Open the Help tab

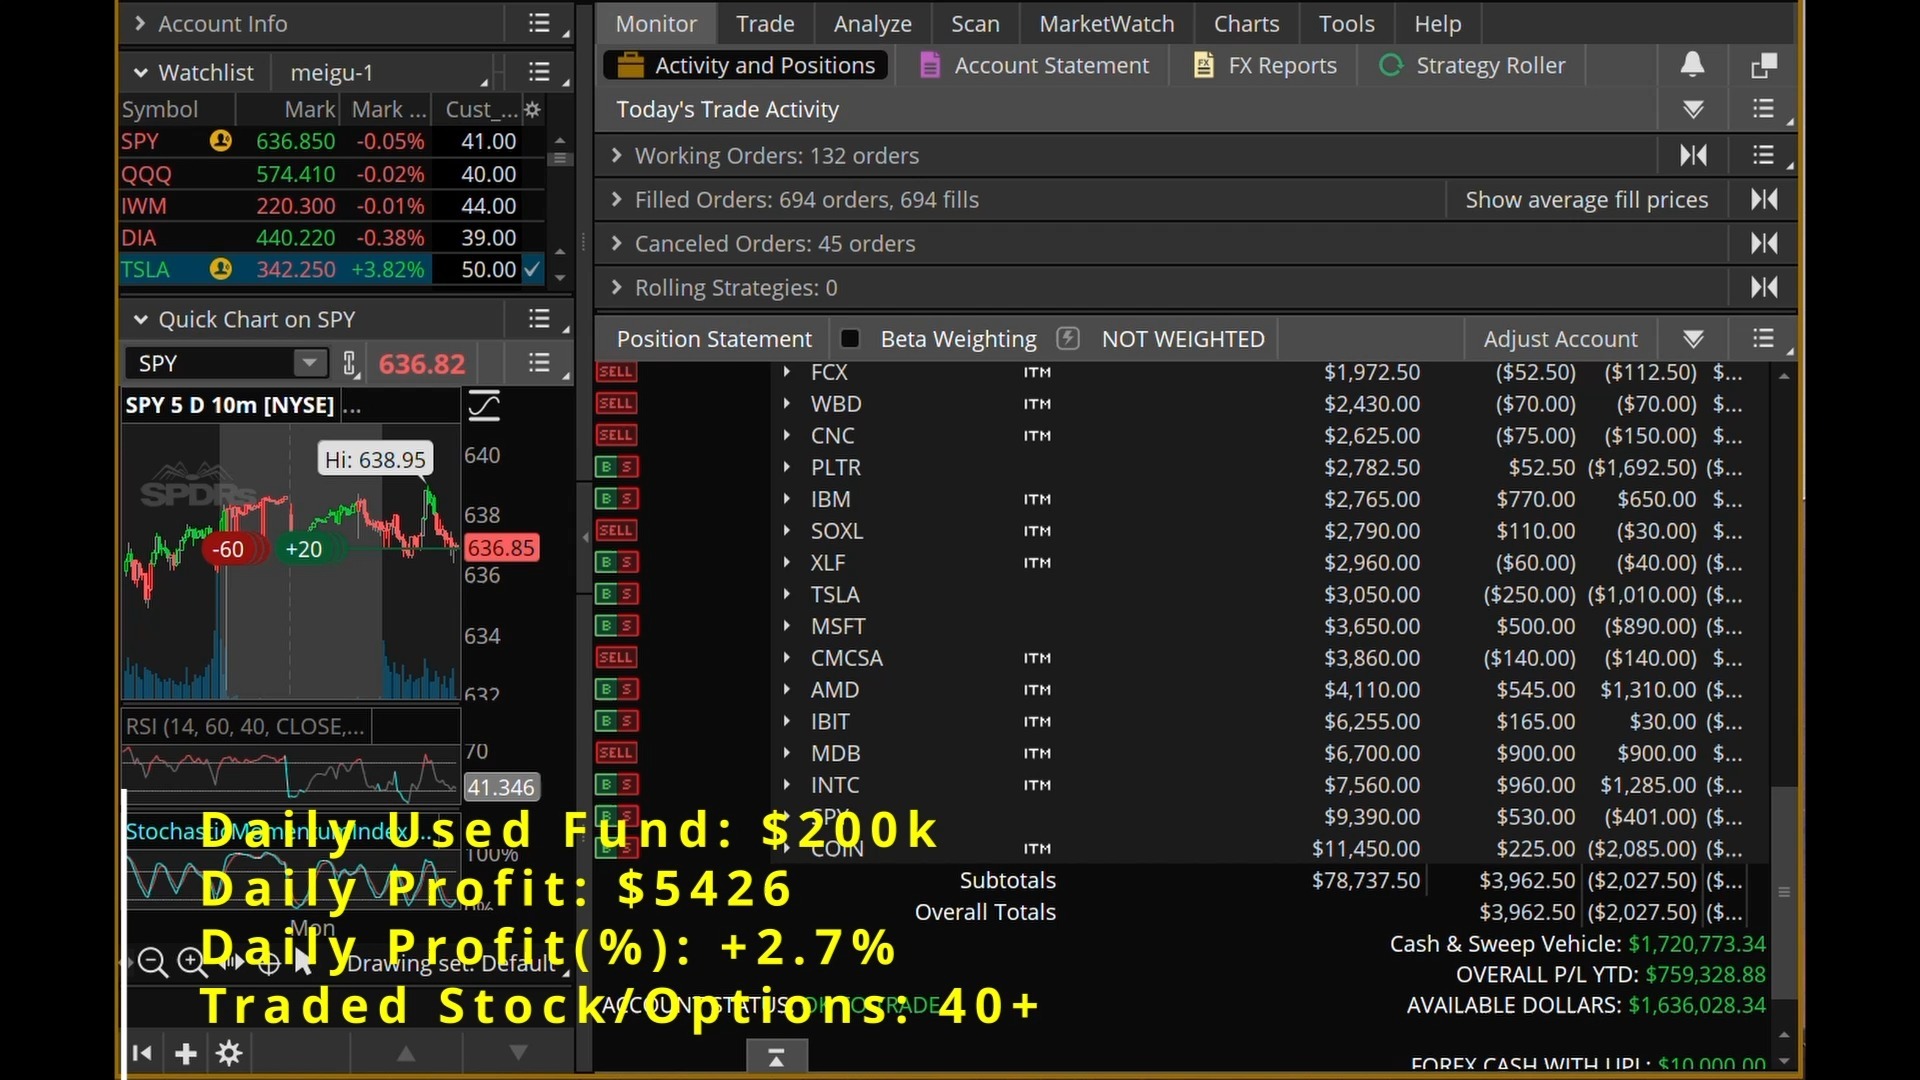[1437, 23]
